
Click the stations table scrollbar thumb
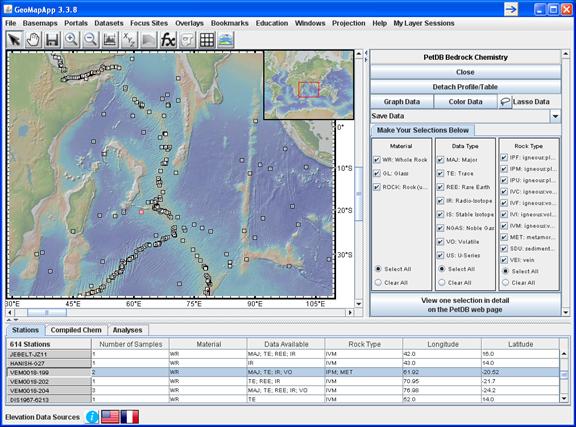564,375
